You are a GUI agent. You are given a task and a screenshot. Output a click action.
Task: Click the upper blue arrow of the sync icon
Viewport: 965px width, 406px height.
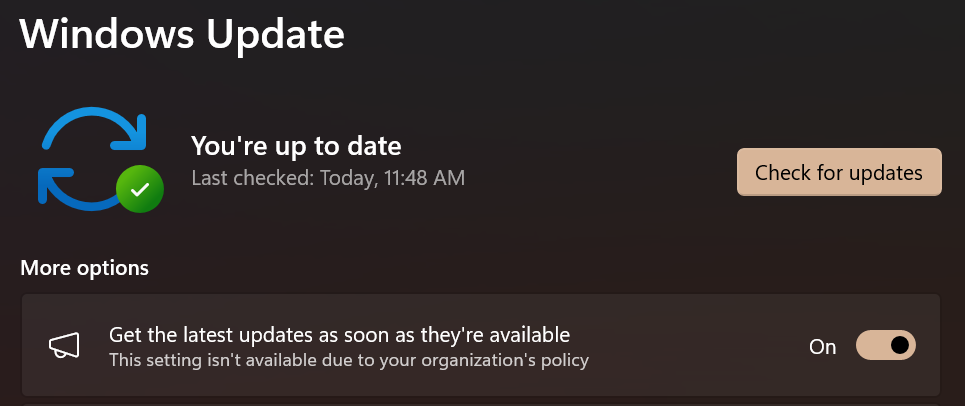pyautogui.click(x=100, y=124)
